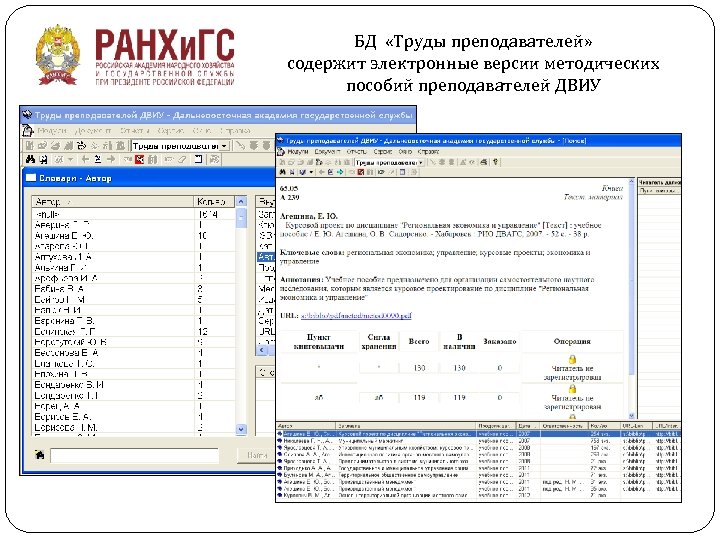Click the green forward arrow in the front window
This screenshot has height=540, width=720.
coord(340,172)
